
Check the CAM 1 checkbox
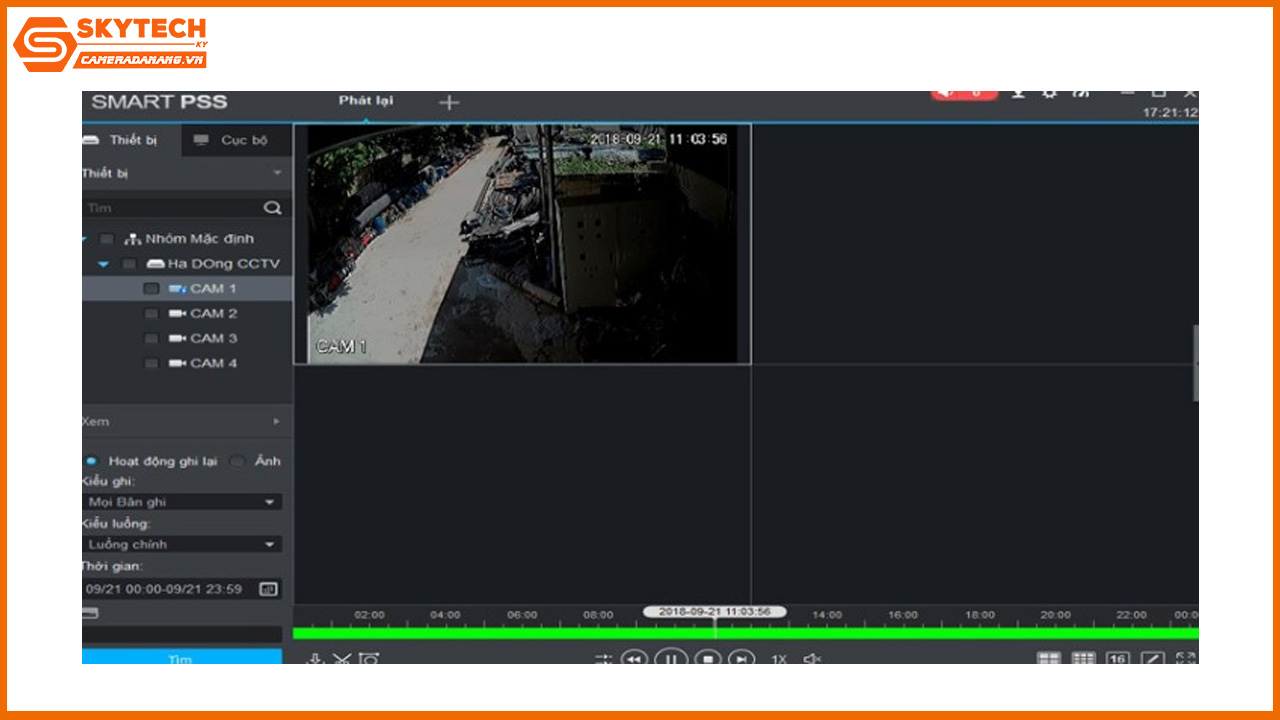click(151, 288)
